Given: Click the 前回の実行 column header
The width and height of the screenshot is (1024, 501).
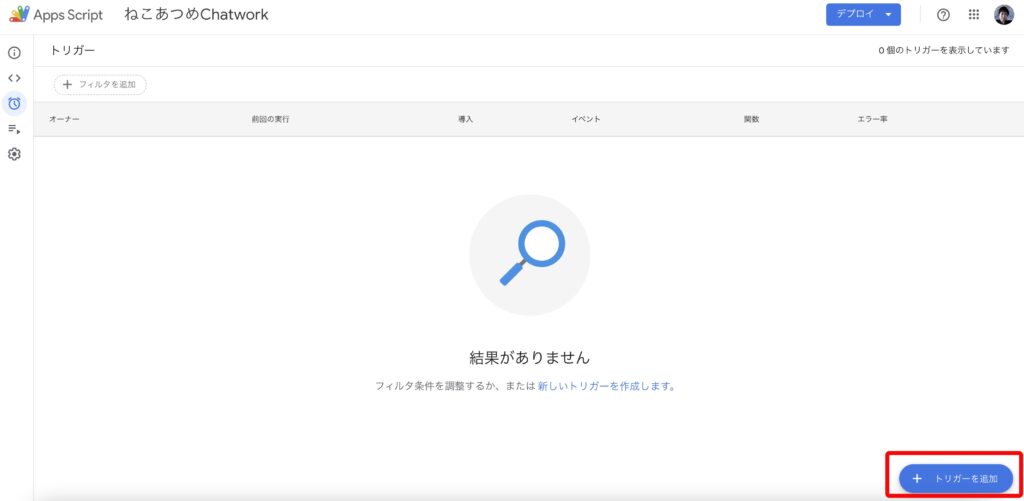Looking at the screenshot, I should (x=270, y=120).
